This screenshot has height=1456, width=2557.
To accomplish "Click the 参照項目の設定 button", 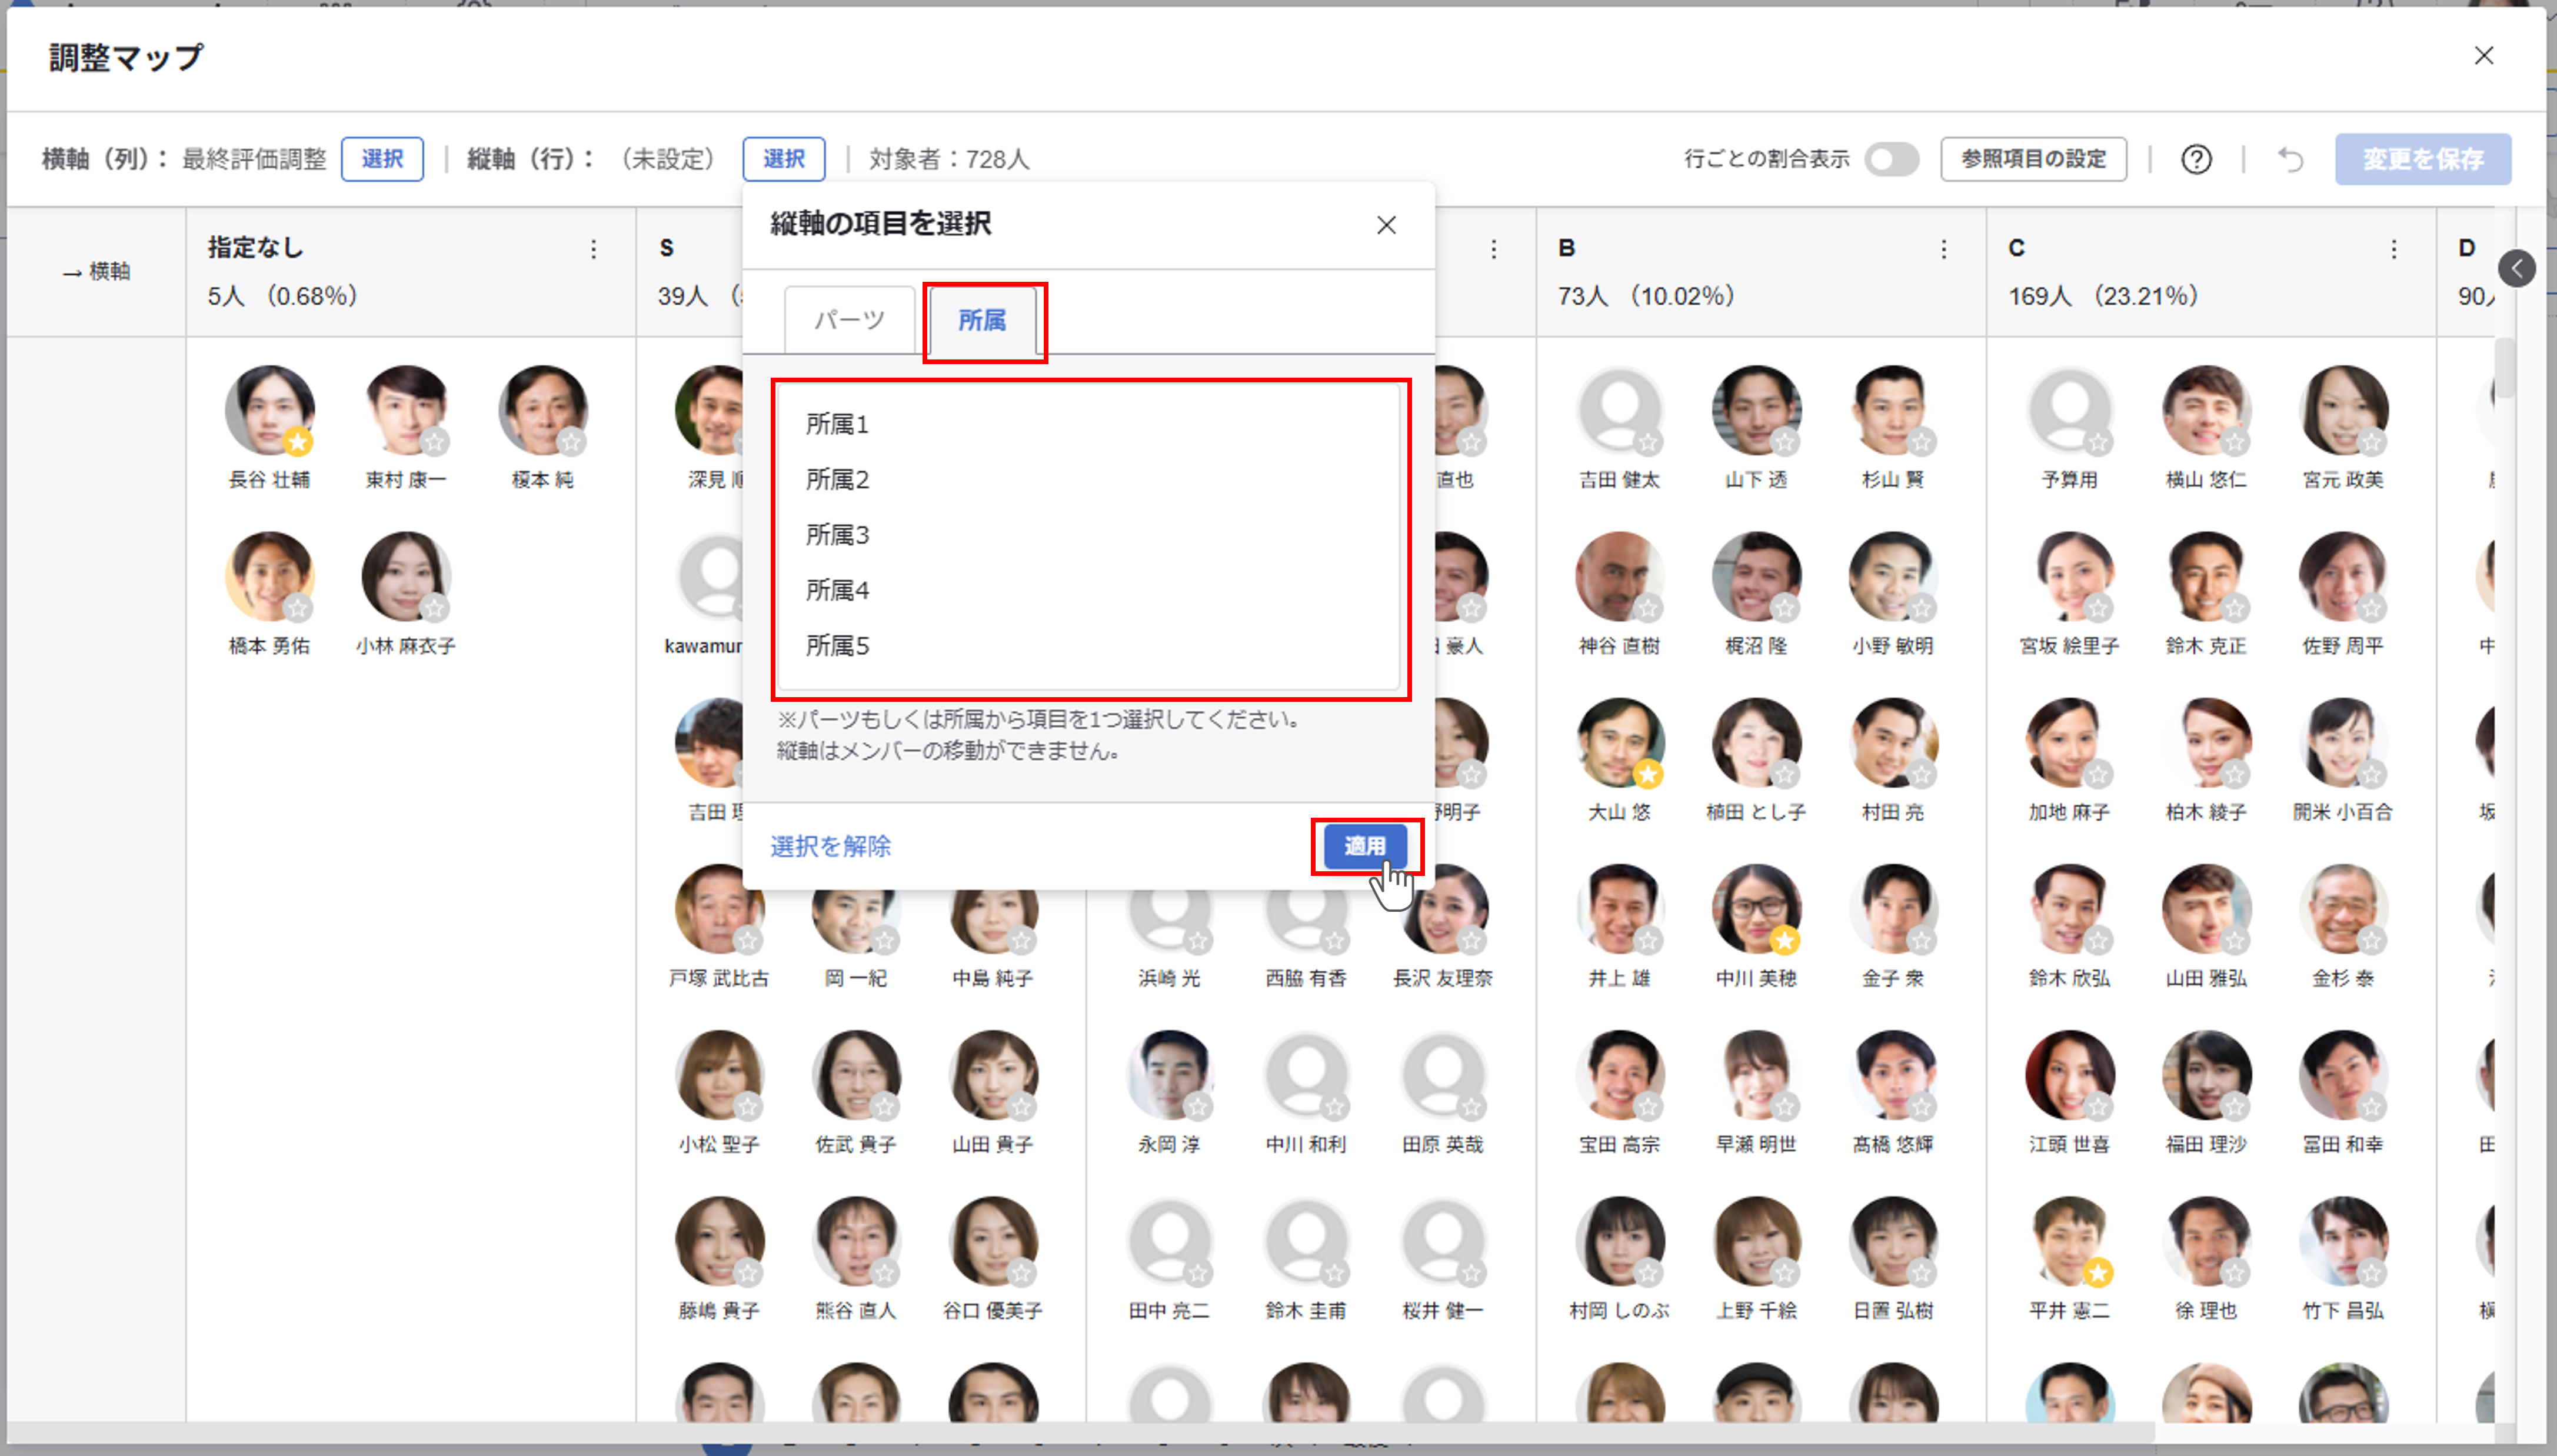I will 2033,159.
